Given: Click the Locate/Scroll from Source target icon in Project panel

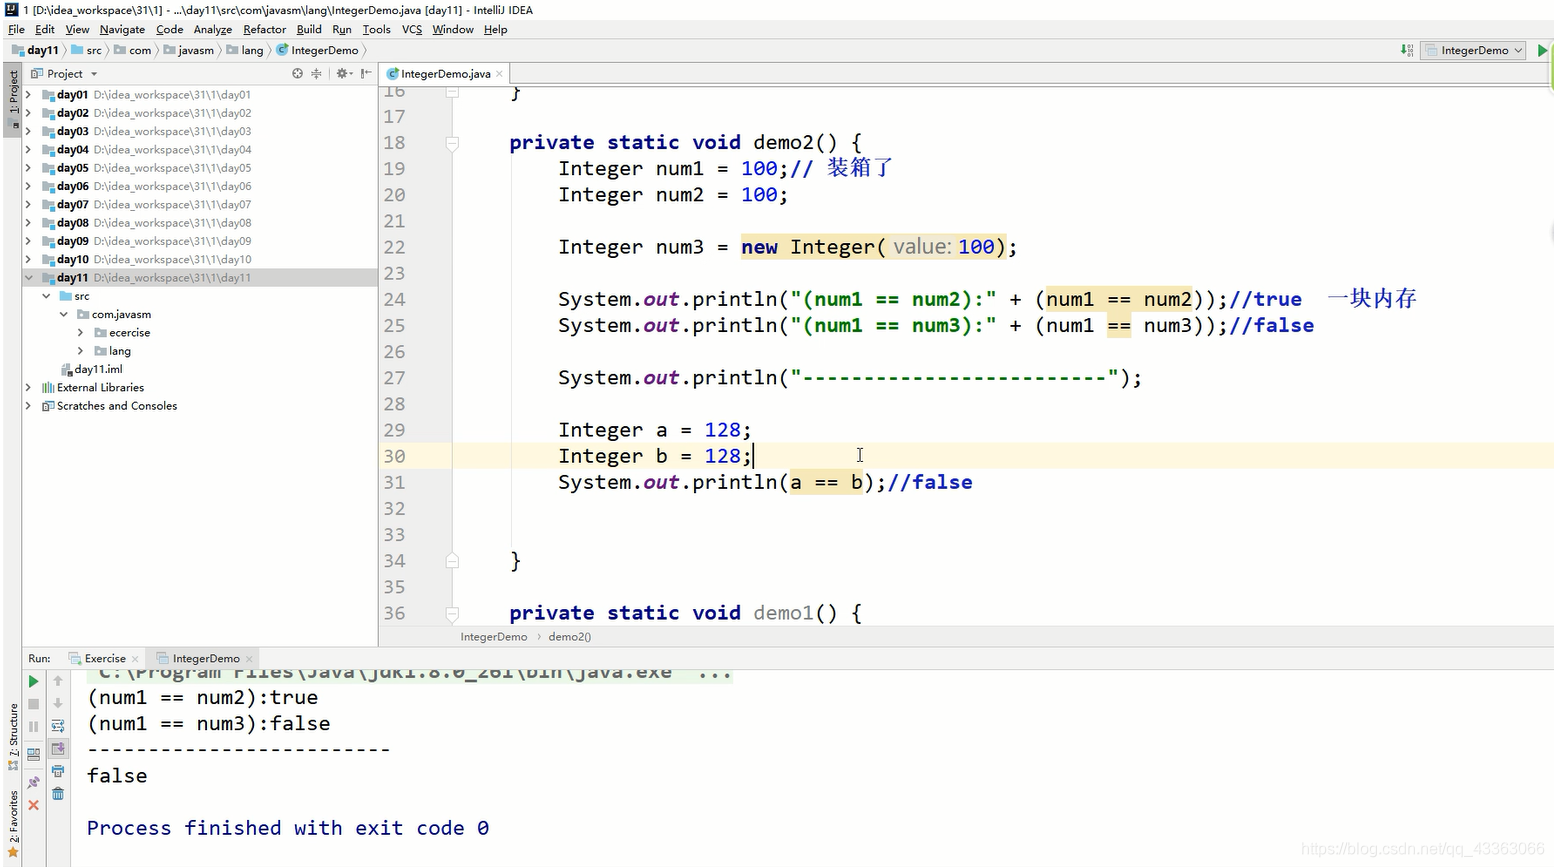Looking at the screenshot, I should (x=297, y=73).
